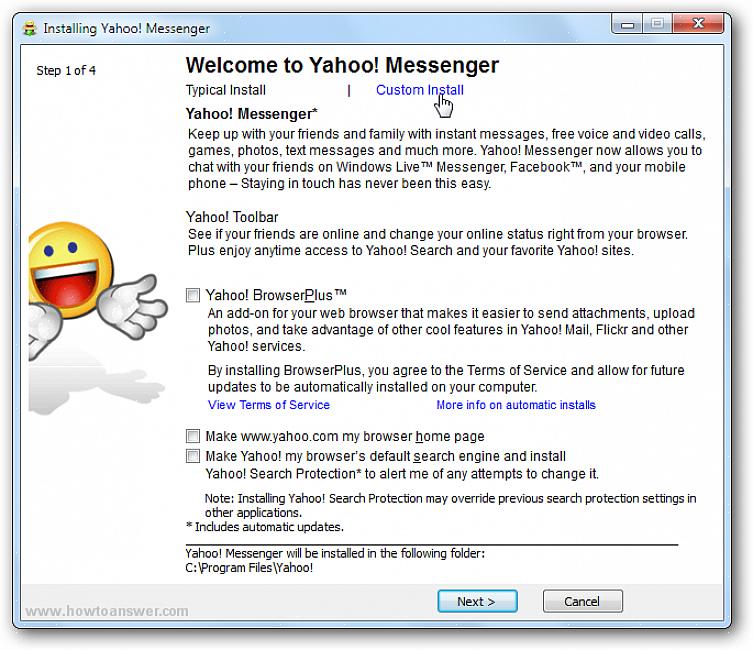Maximize the installer window
Viewport: 753px width, 650px height.
657,24
